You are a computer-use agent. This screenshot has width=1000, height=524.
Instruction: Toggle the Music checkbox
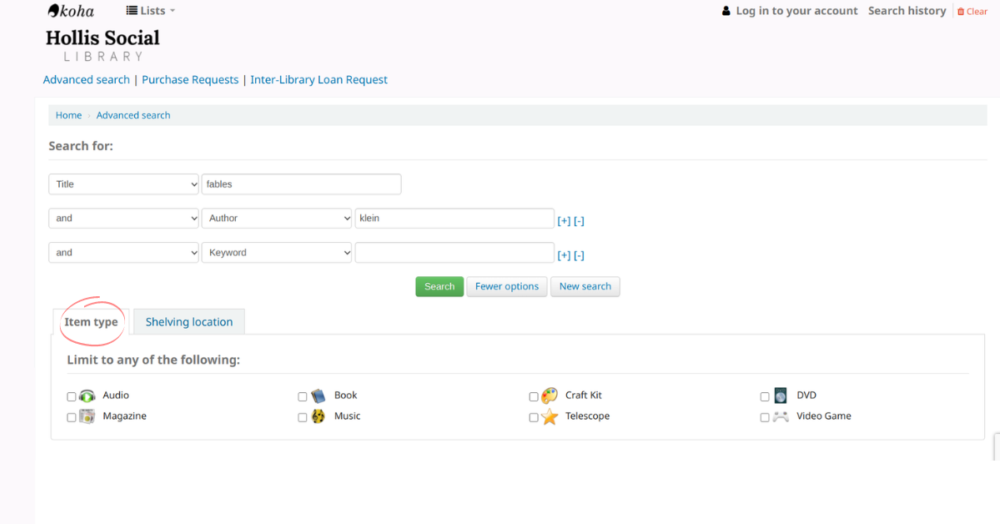tap(302, 418)
